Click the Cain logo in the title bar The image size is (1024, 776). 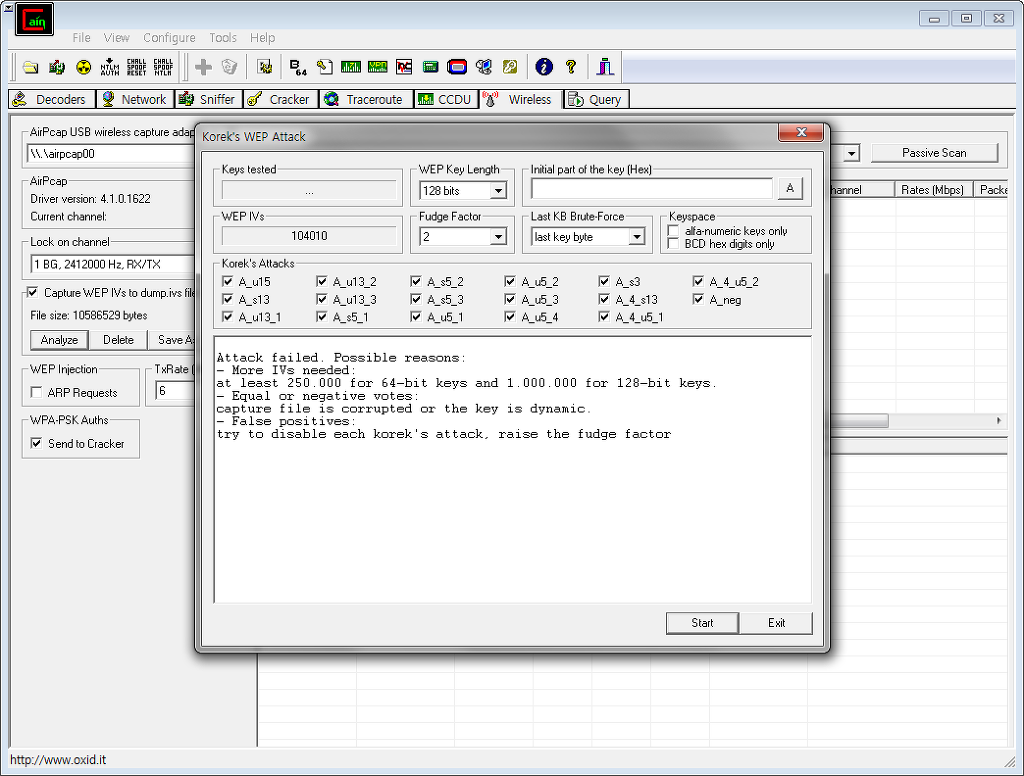tap(35, 20)
